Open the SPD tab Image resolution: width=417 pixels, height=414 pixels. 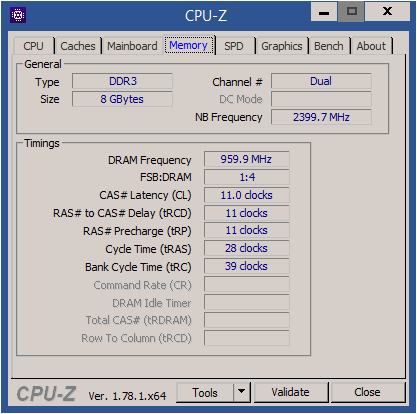point(234,46)
